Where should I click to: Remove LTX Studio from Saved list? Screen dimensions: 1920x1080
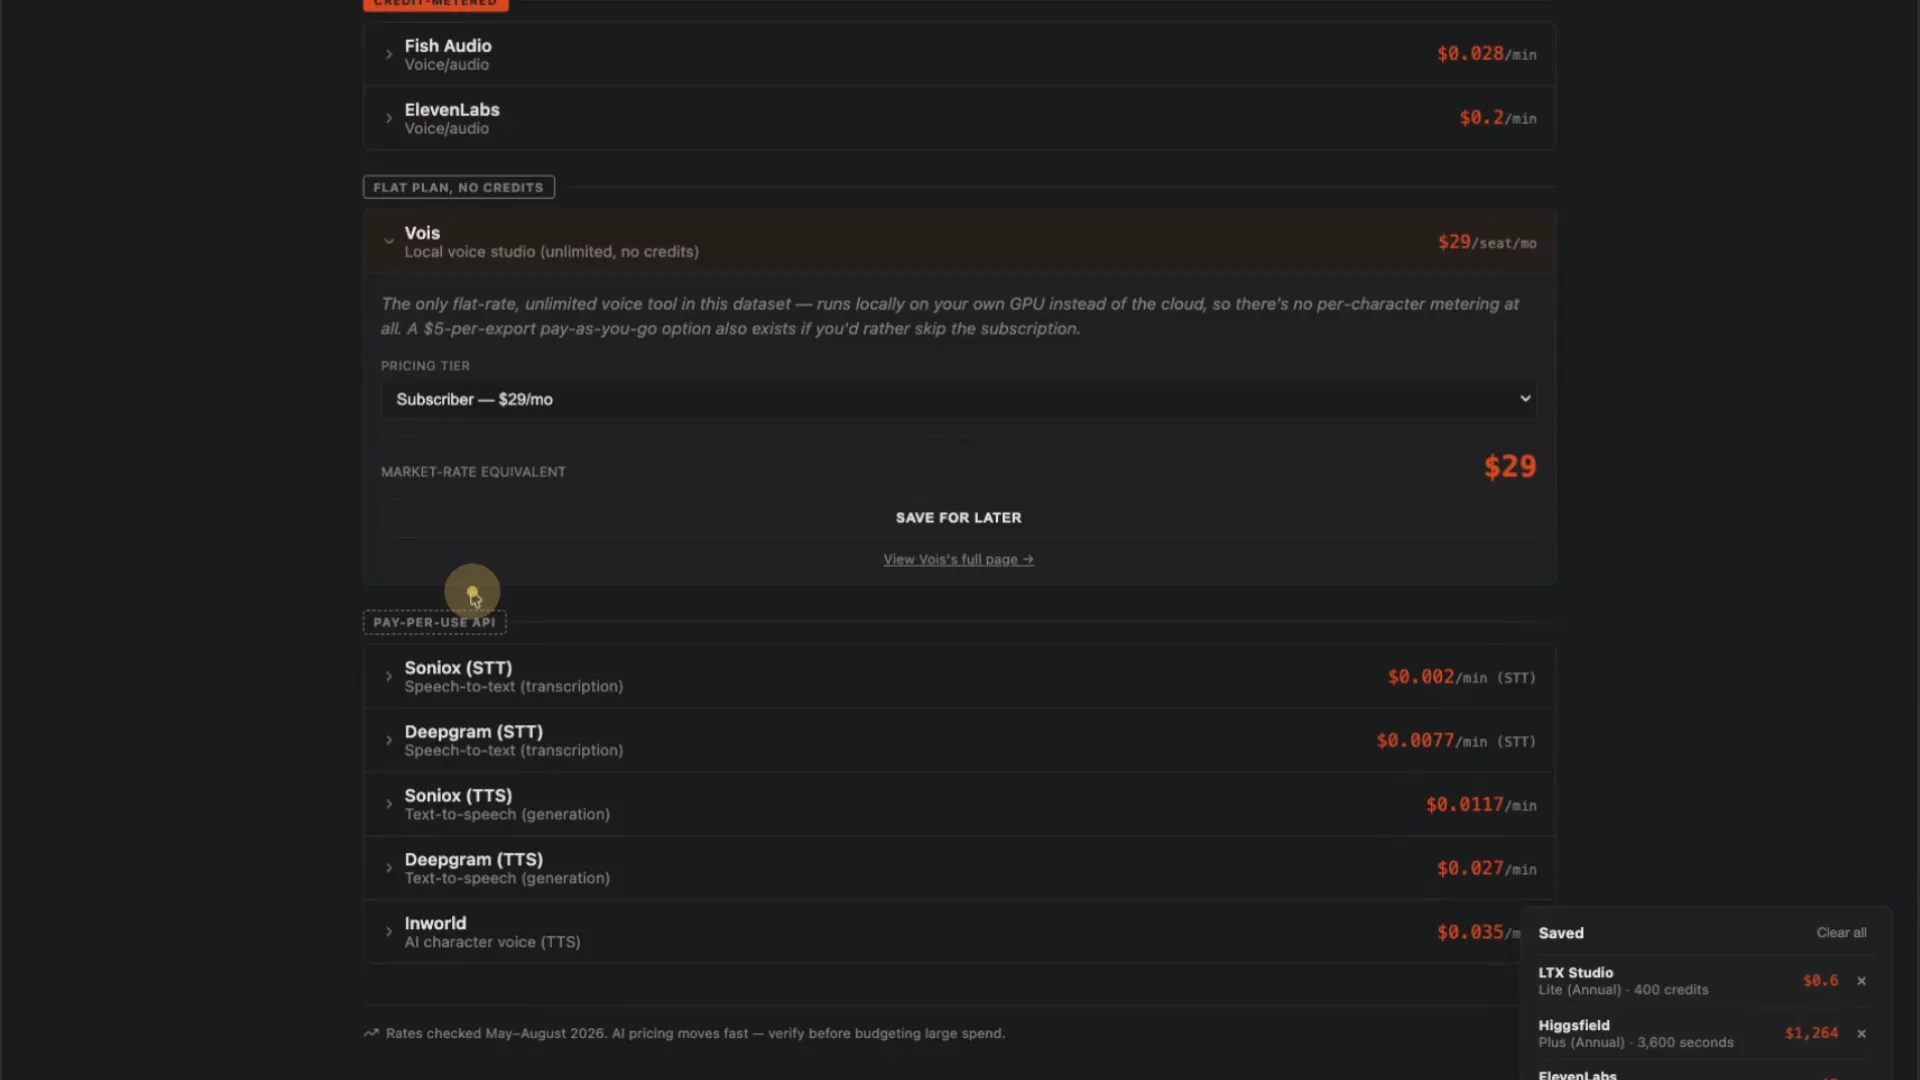click(x=1861, y=981)
